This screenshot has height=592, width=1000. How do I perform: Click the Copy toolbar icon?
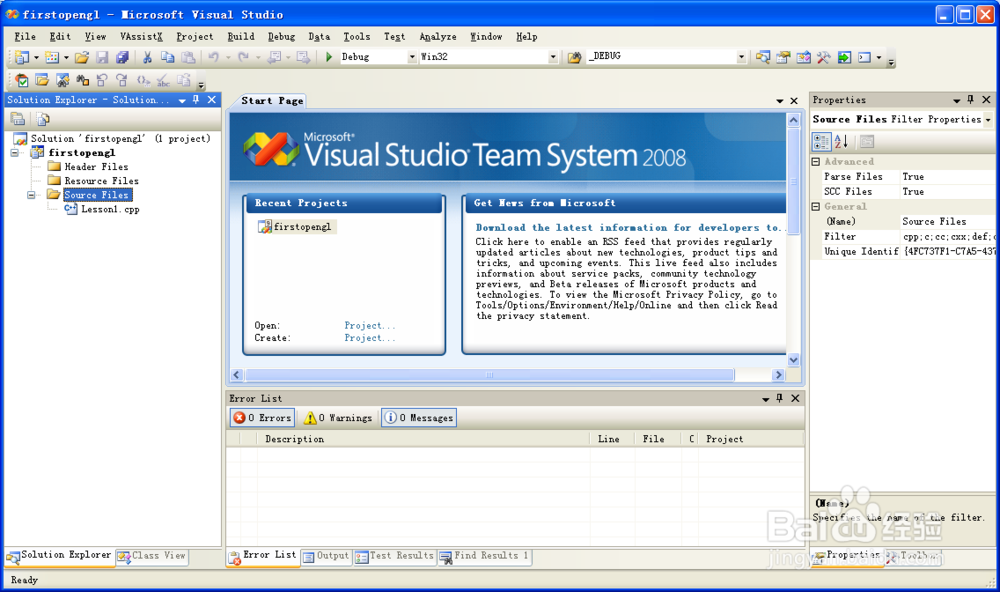(168, 57)
